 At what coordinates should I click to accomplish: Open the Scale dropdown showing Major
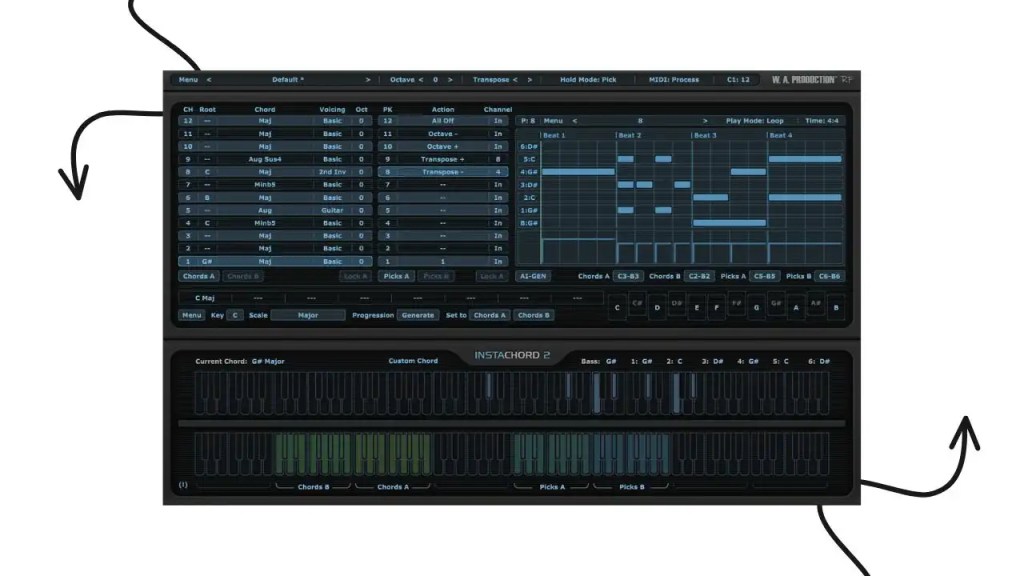pos(308,315)
